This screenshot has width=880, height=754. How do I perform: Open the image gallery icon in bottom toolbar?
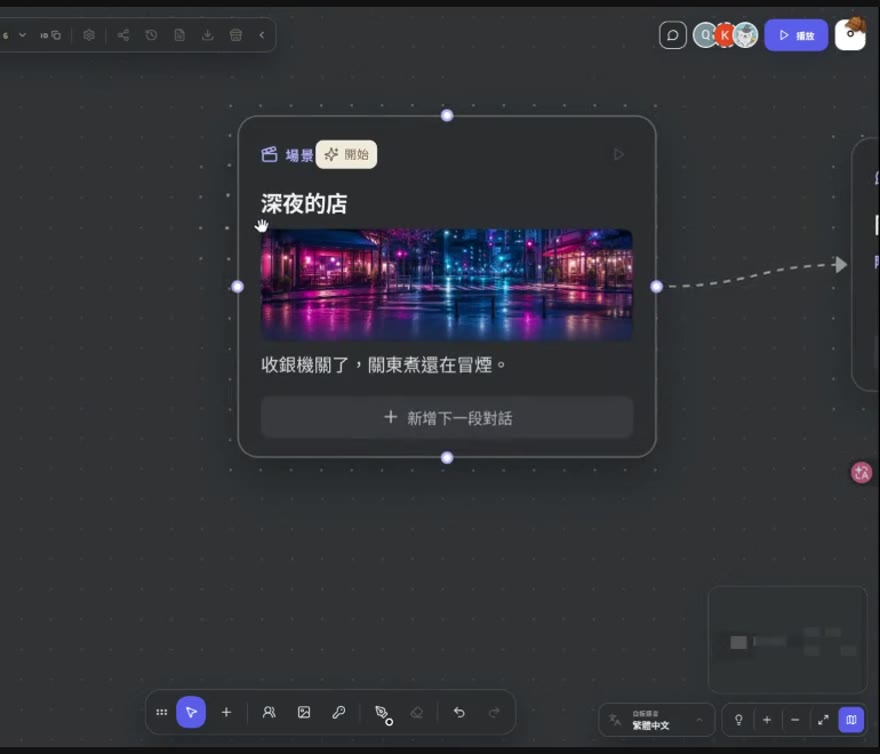pyautogui.click(x=304, y=712)
